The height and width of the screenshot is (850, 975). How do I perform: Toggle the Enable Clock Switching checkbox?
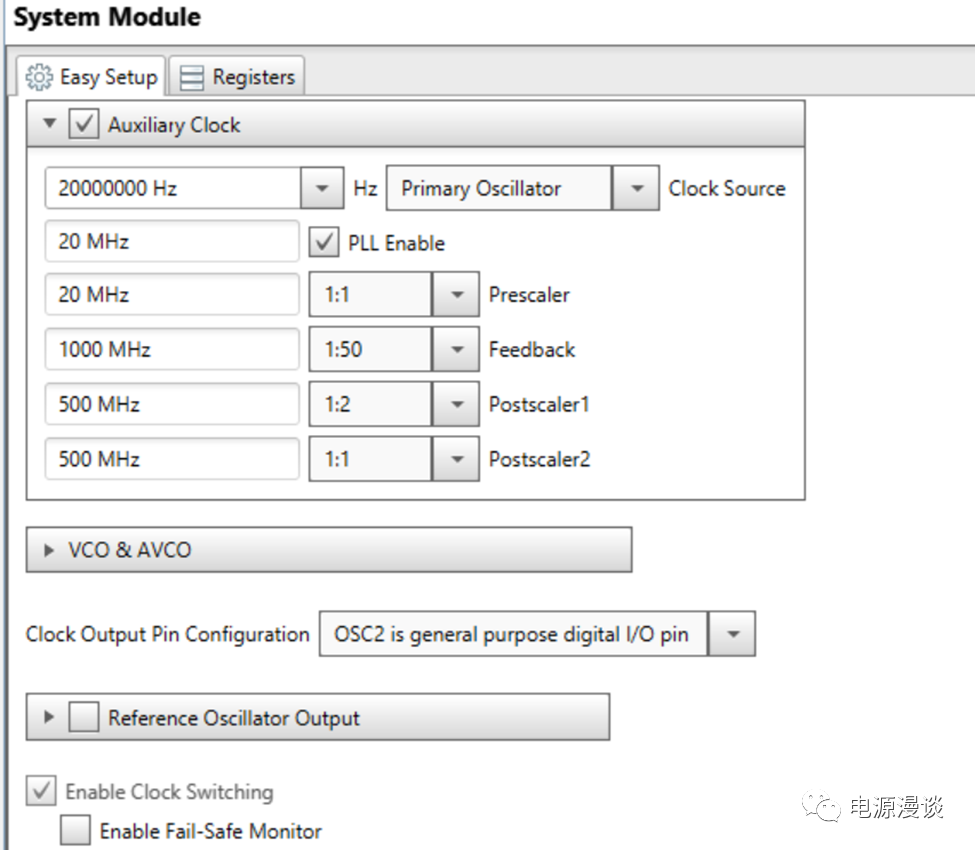tap(41, 792)
